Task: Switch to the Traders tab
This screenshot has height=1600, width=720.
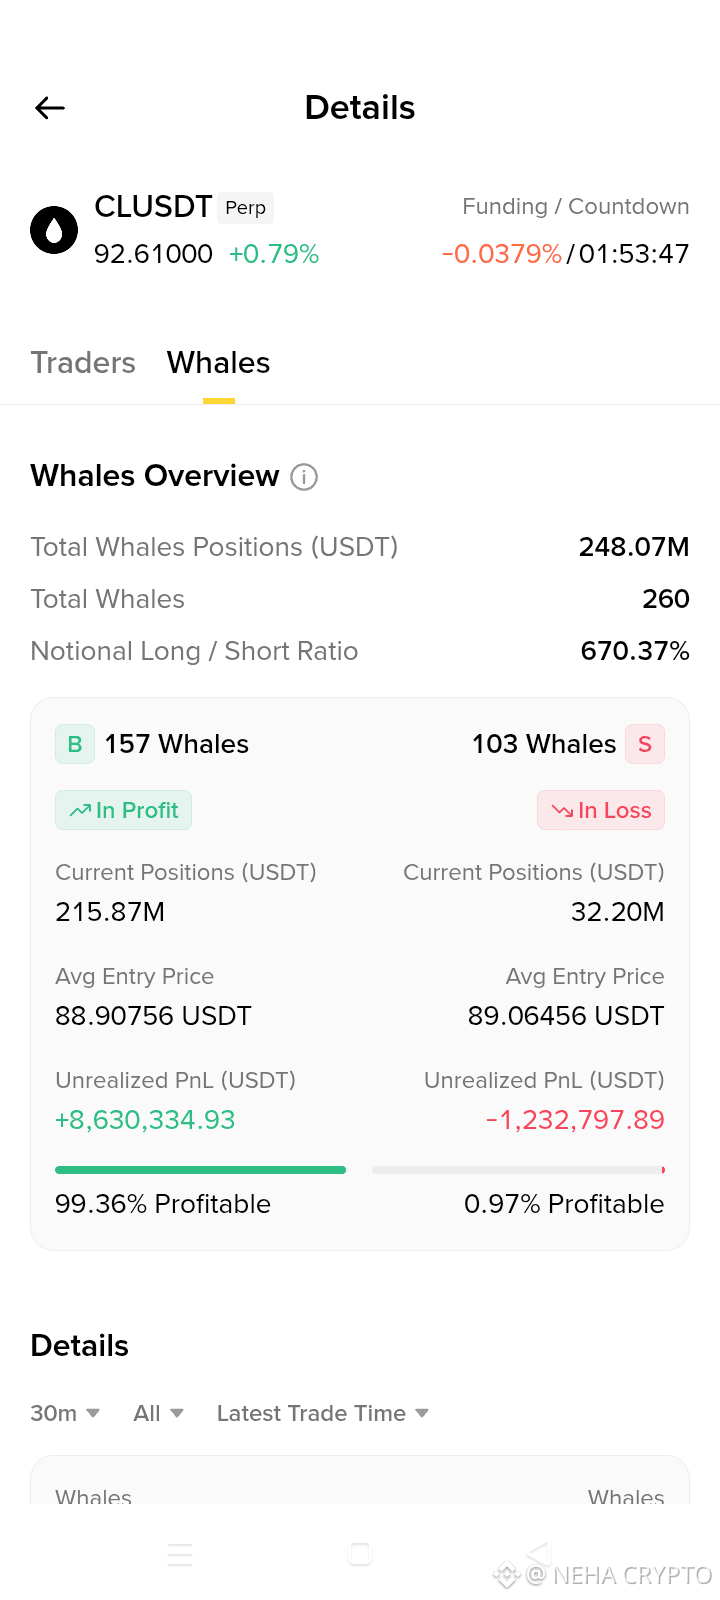Action: [83, 363]
